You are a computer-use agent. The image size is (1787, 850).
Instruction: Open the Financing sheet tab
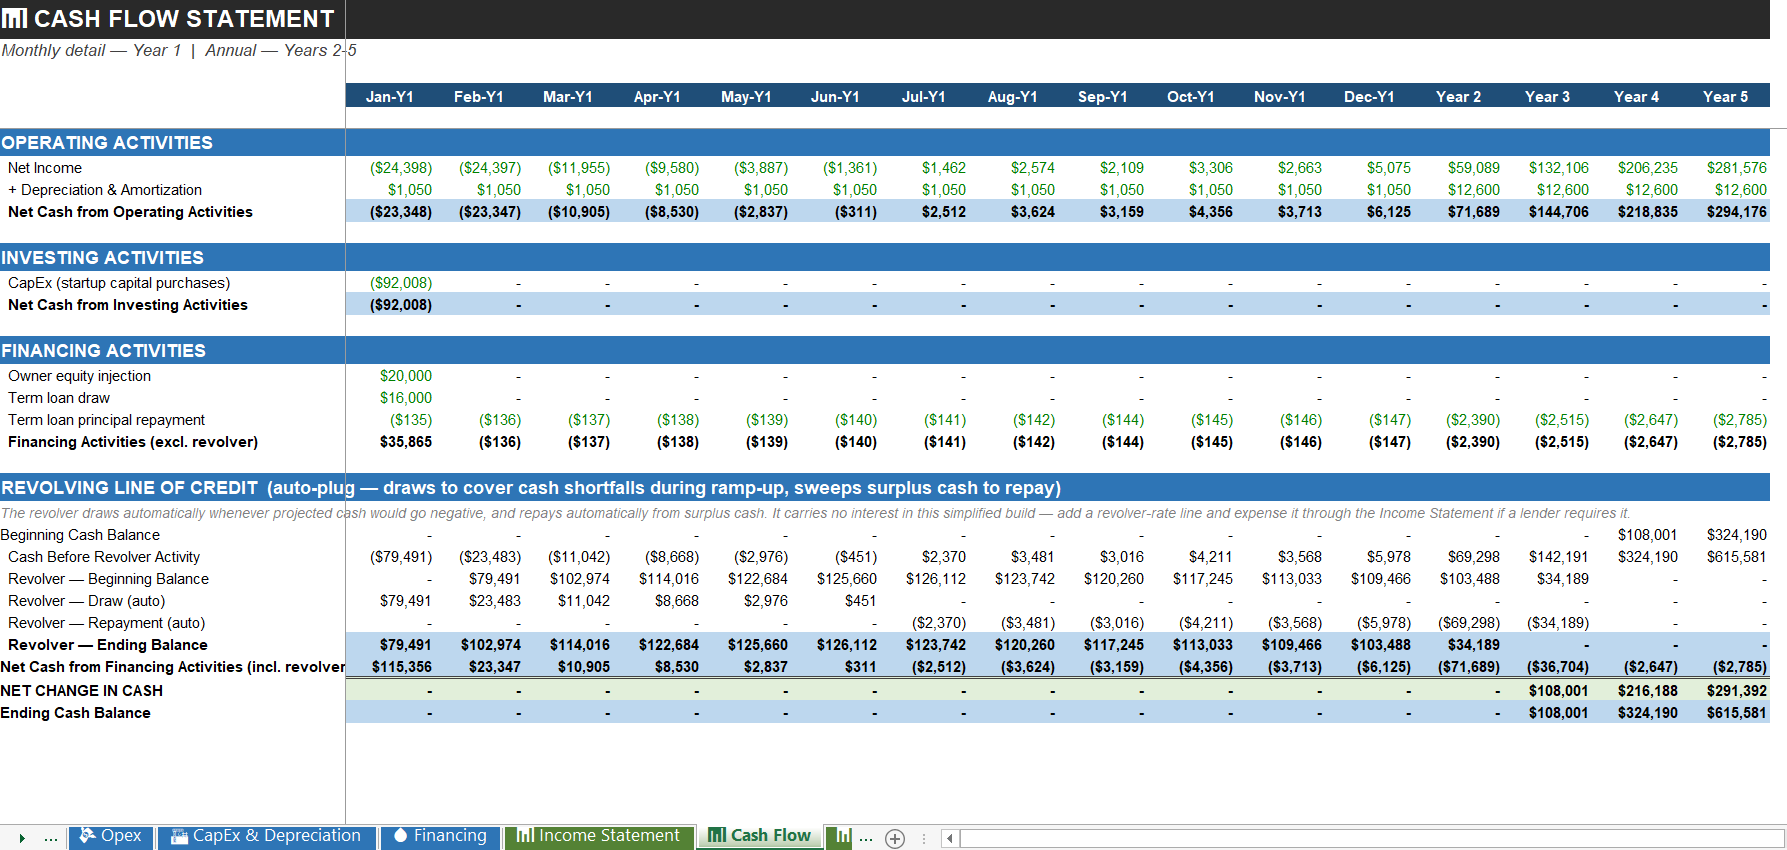click(440, 836)
